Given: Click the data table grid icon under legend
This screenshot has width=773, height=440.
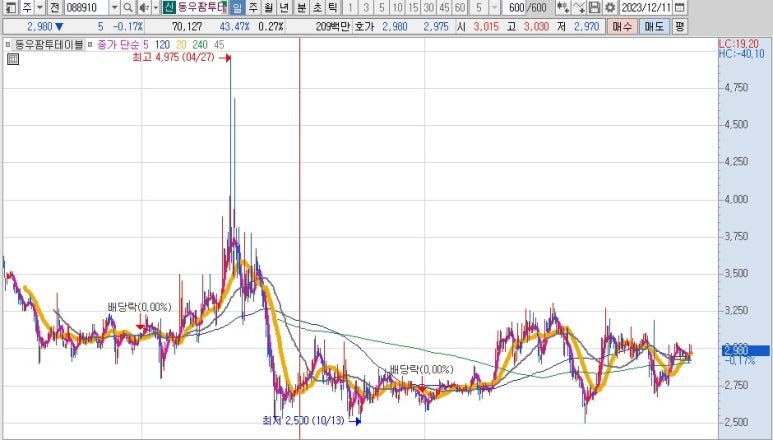Looking at the screenshot, I should 13,60.
